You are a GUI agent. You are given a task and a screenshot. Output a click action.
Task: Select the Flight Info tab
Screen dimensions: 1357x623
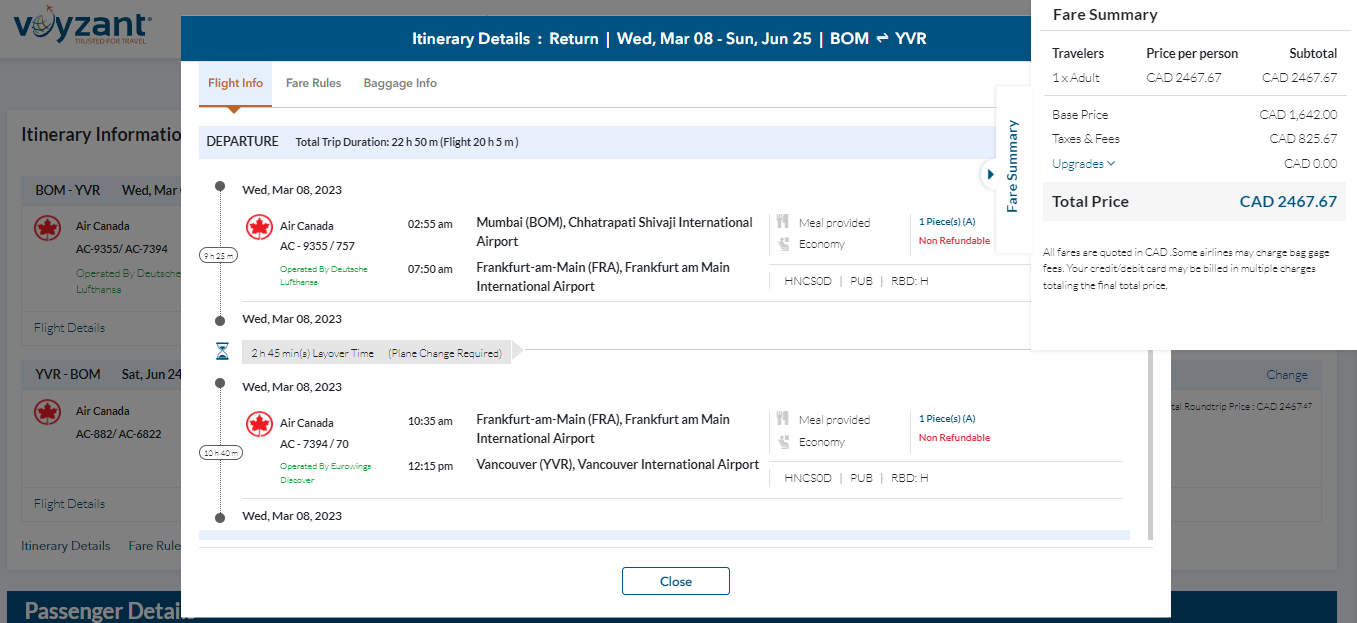pos(235,83)
